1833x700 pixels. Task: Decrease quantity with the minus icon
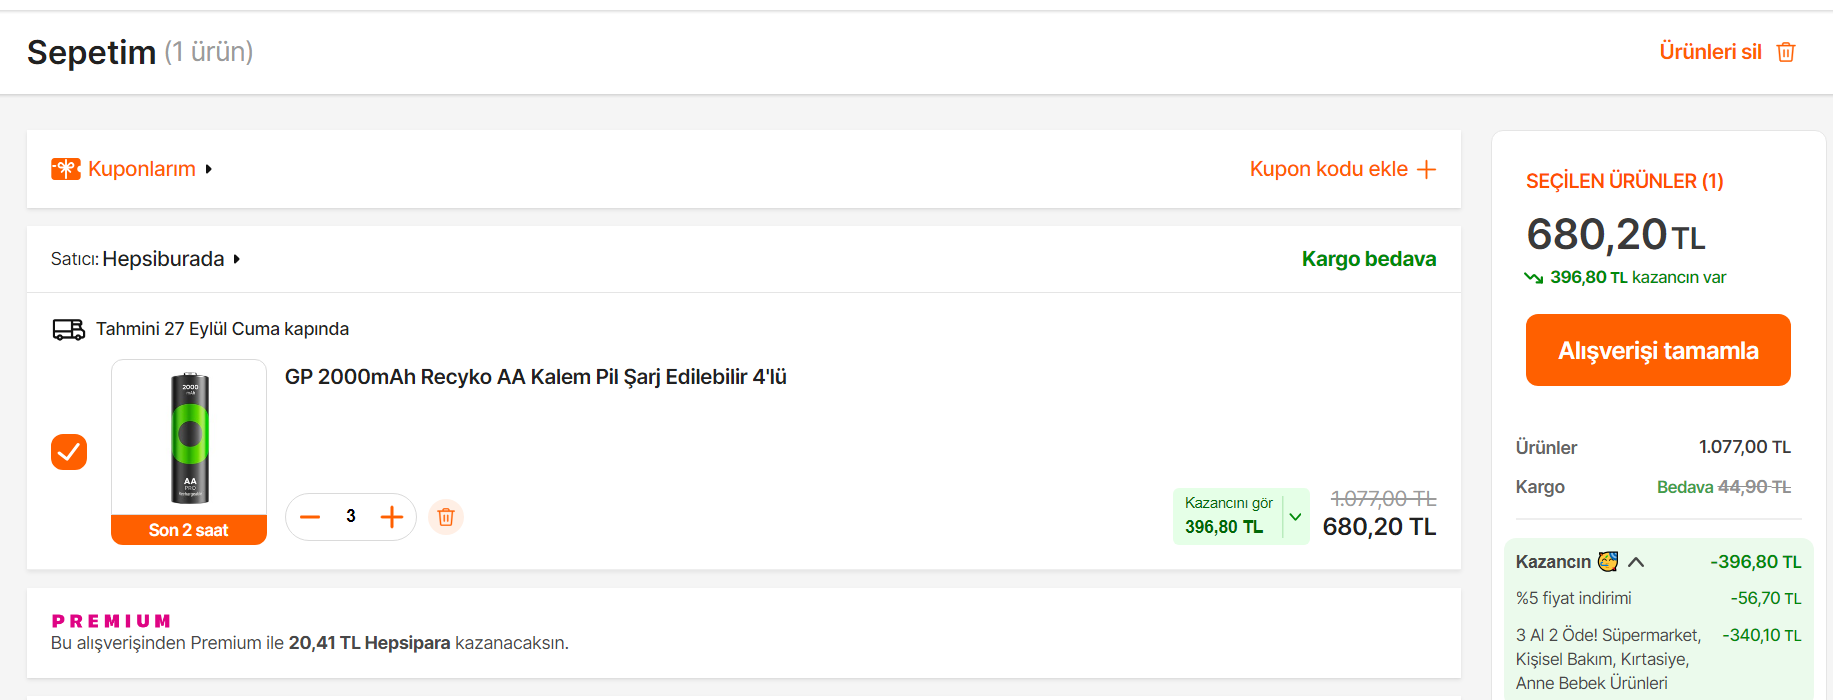pyautogui.click(x=310, y=517)
